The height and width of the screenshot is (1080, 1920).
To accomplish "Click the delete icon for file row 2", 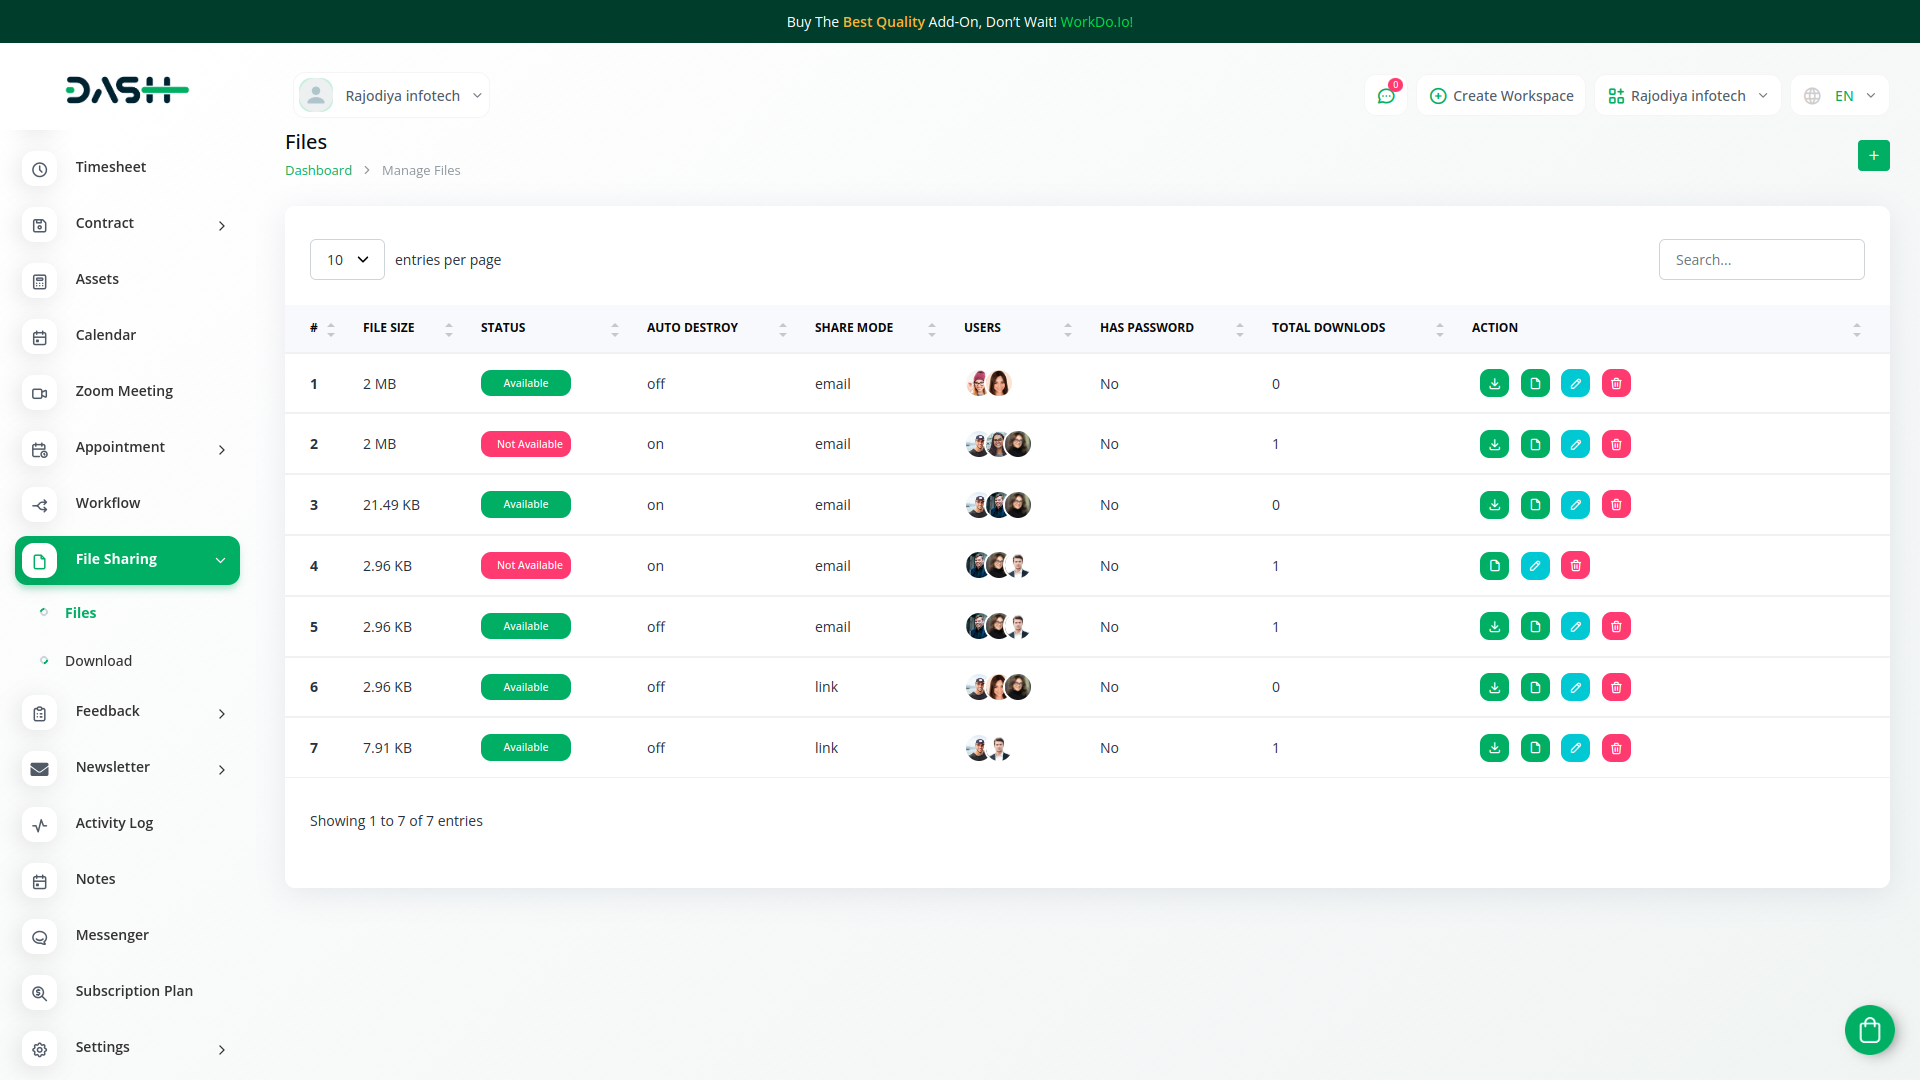I will click(x=1616, y=444).
